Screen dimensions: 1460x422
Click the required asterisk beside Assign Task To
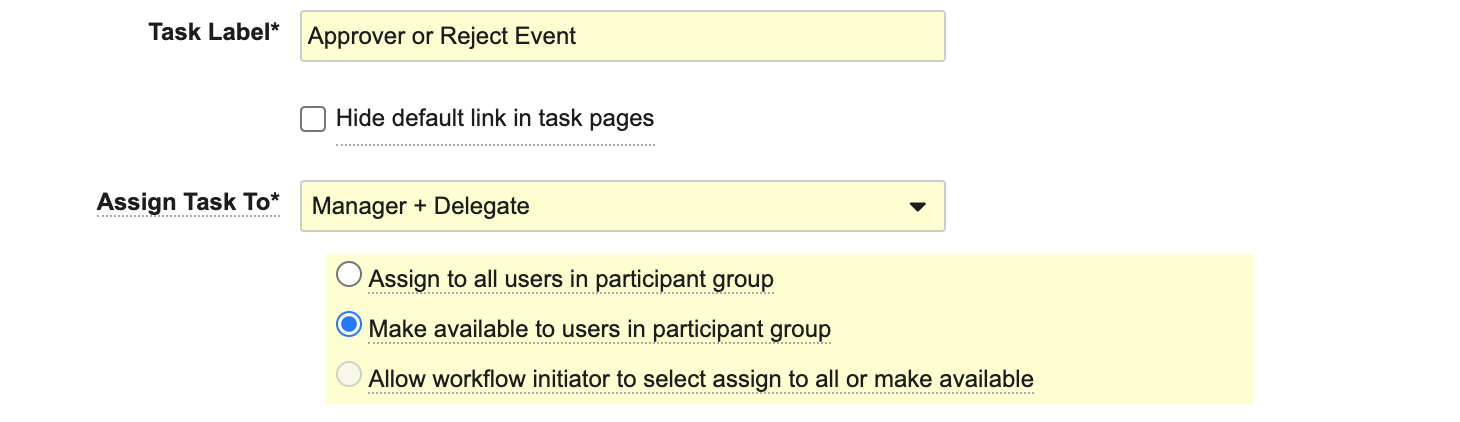pyautogui.click(x=275, y=200)
